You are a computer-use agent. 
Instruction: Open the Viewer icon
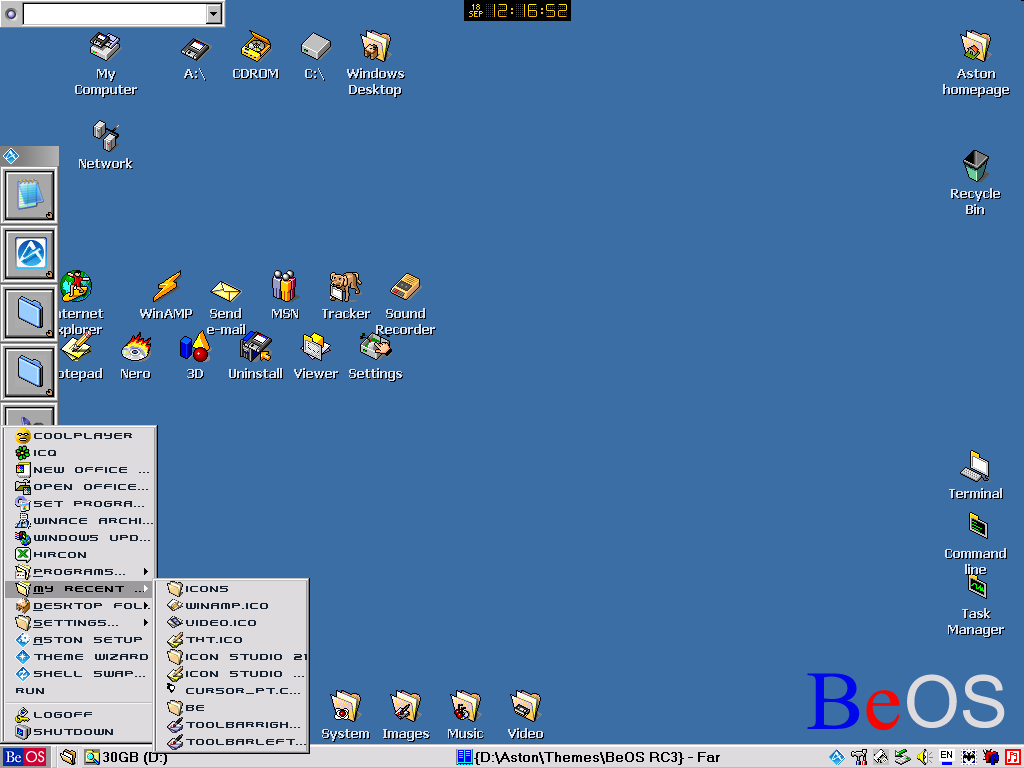click(x=315, y=356)
